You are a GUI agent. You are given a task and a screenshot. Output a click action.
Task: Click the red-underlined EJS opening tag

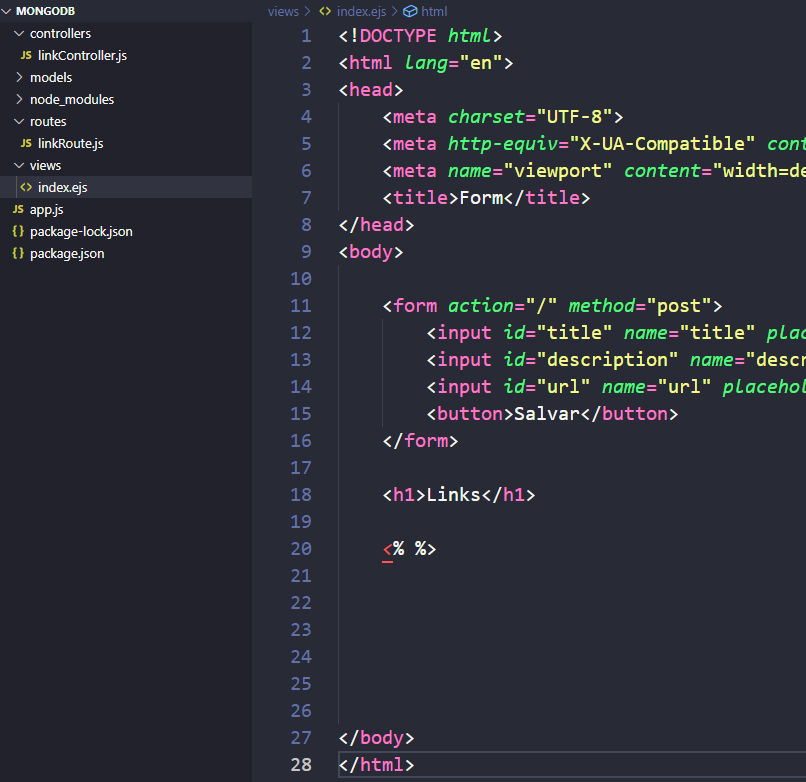click(x=393, y=549)
